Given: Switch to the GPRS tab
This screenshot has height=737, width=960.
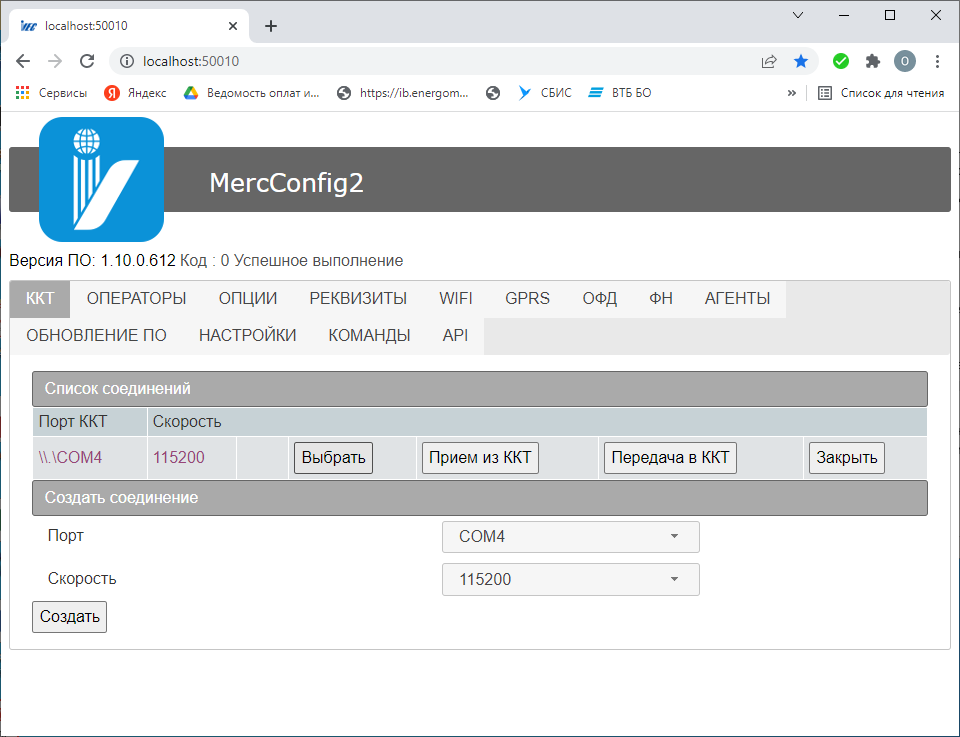Looking at the screenshot, I should point(528,299).
